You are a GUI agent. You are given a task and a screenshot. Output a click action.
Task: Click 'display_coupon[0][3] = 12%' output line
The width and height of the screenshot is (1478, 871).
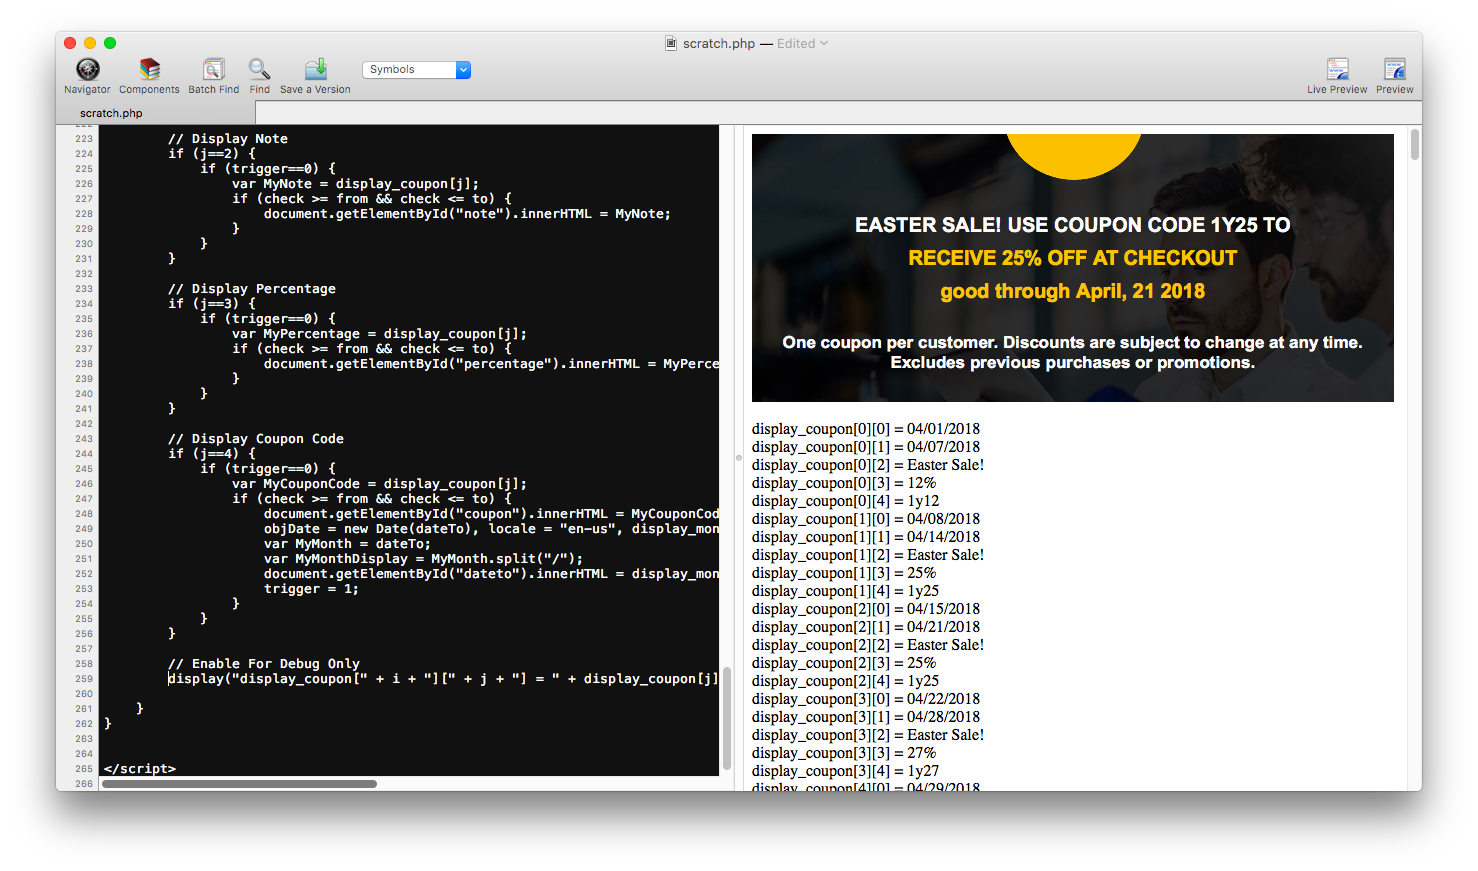[844, 483]
